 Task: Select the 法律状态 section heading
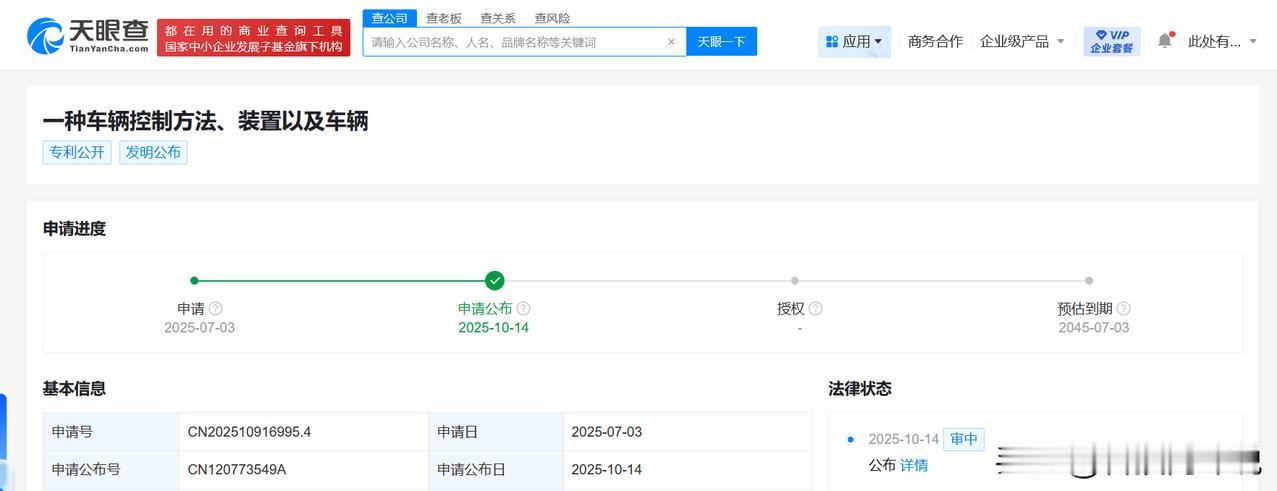[860, 388]
